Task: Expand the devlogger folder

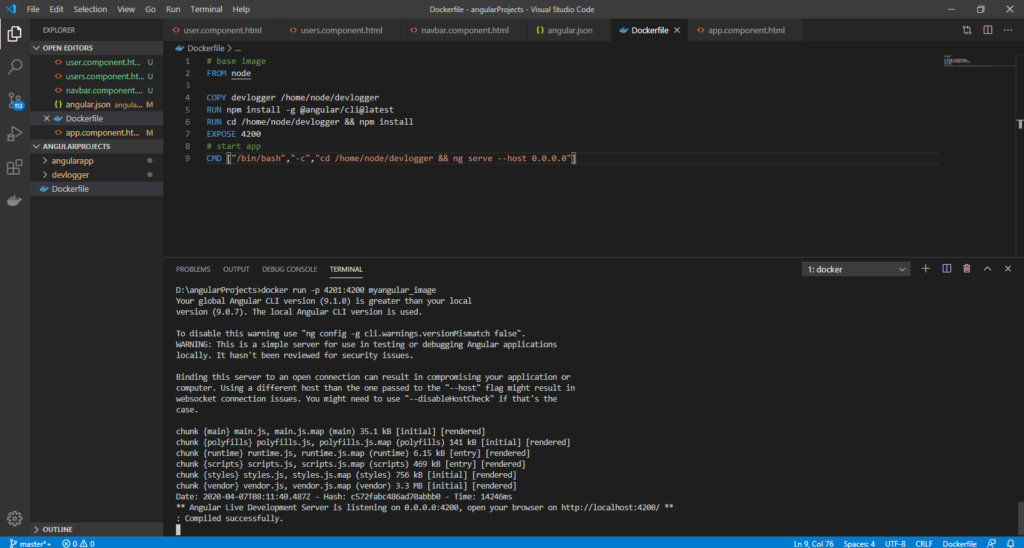Action: pyautogui.click(x=97, y=174)
